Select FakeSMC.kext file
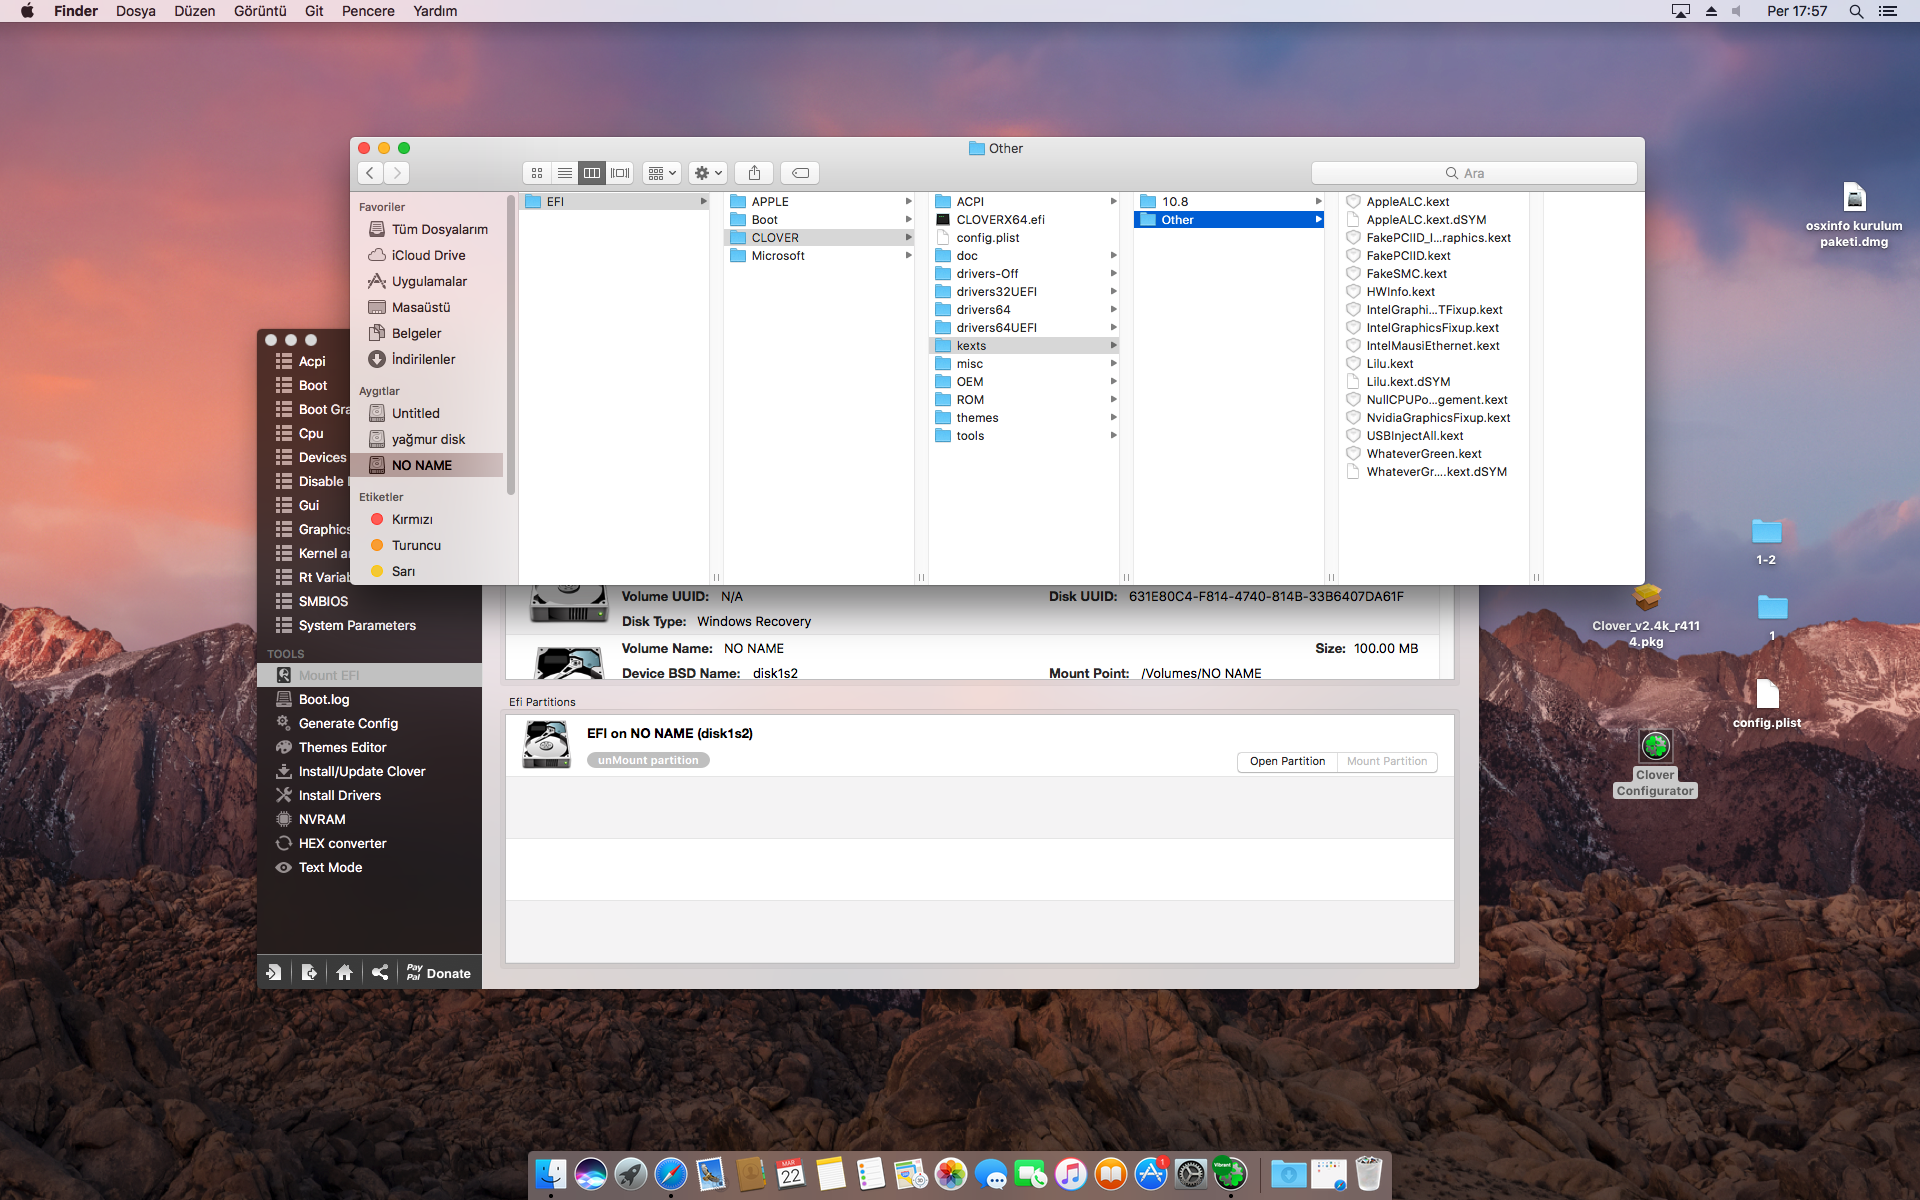This screenshot has height=1200, width=1920. (1406, 274)
